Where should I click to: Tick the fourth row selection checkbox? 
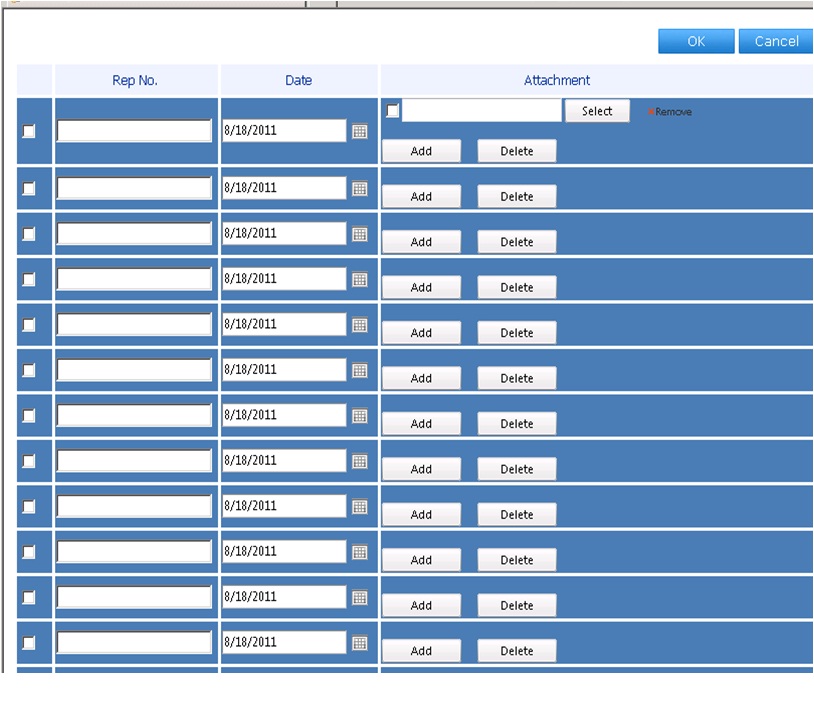tap(29, 279)
